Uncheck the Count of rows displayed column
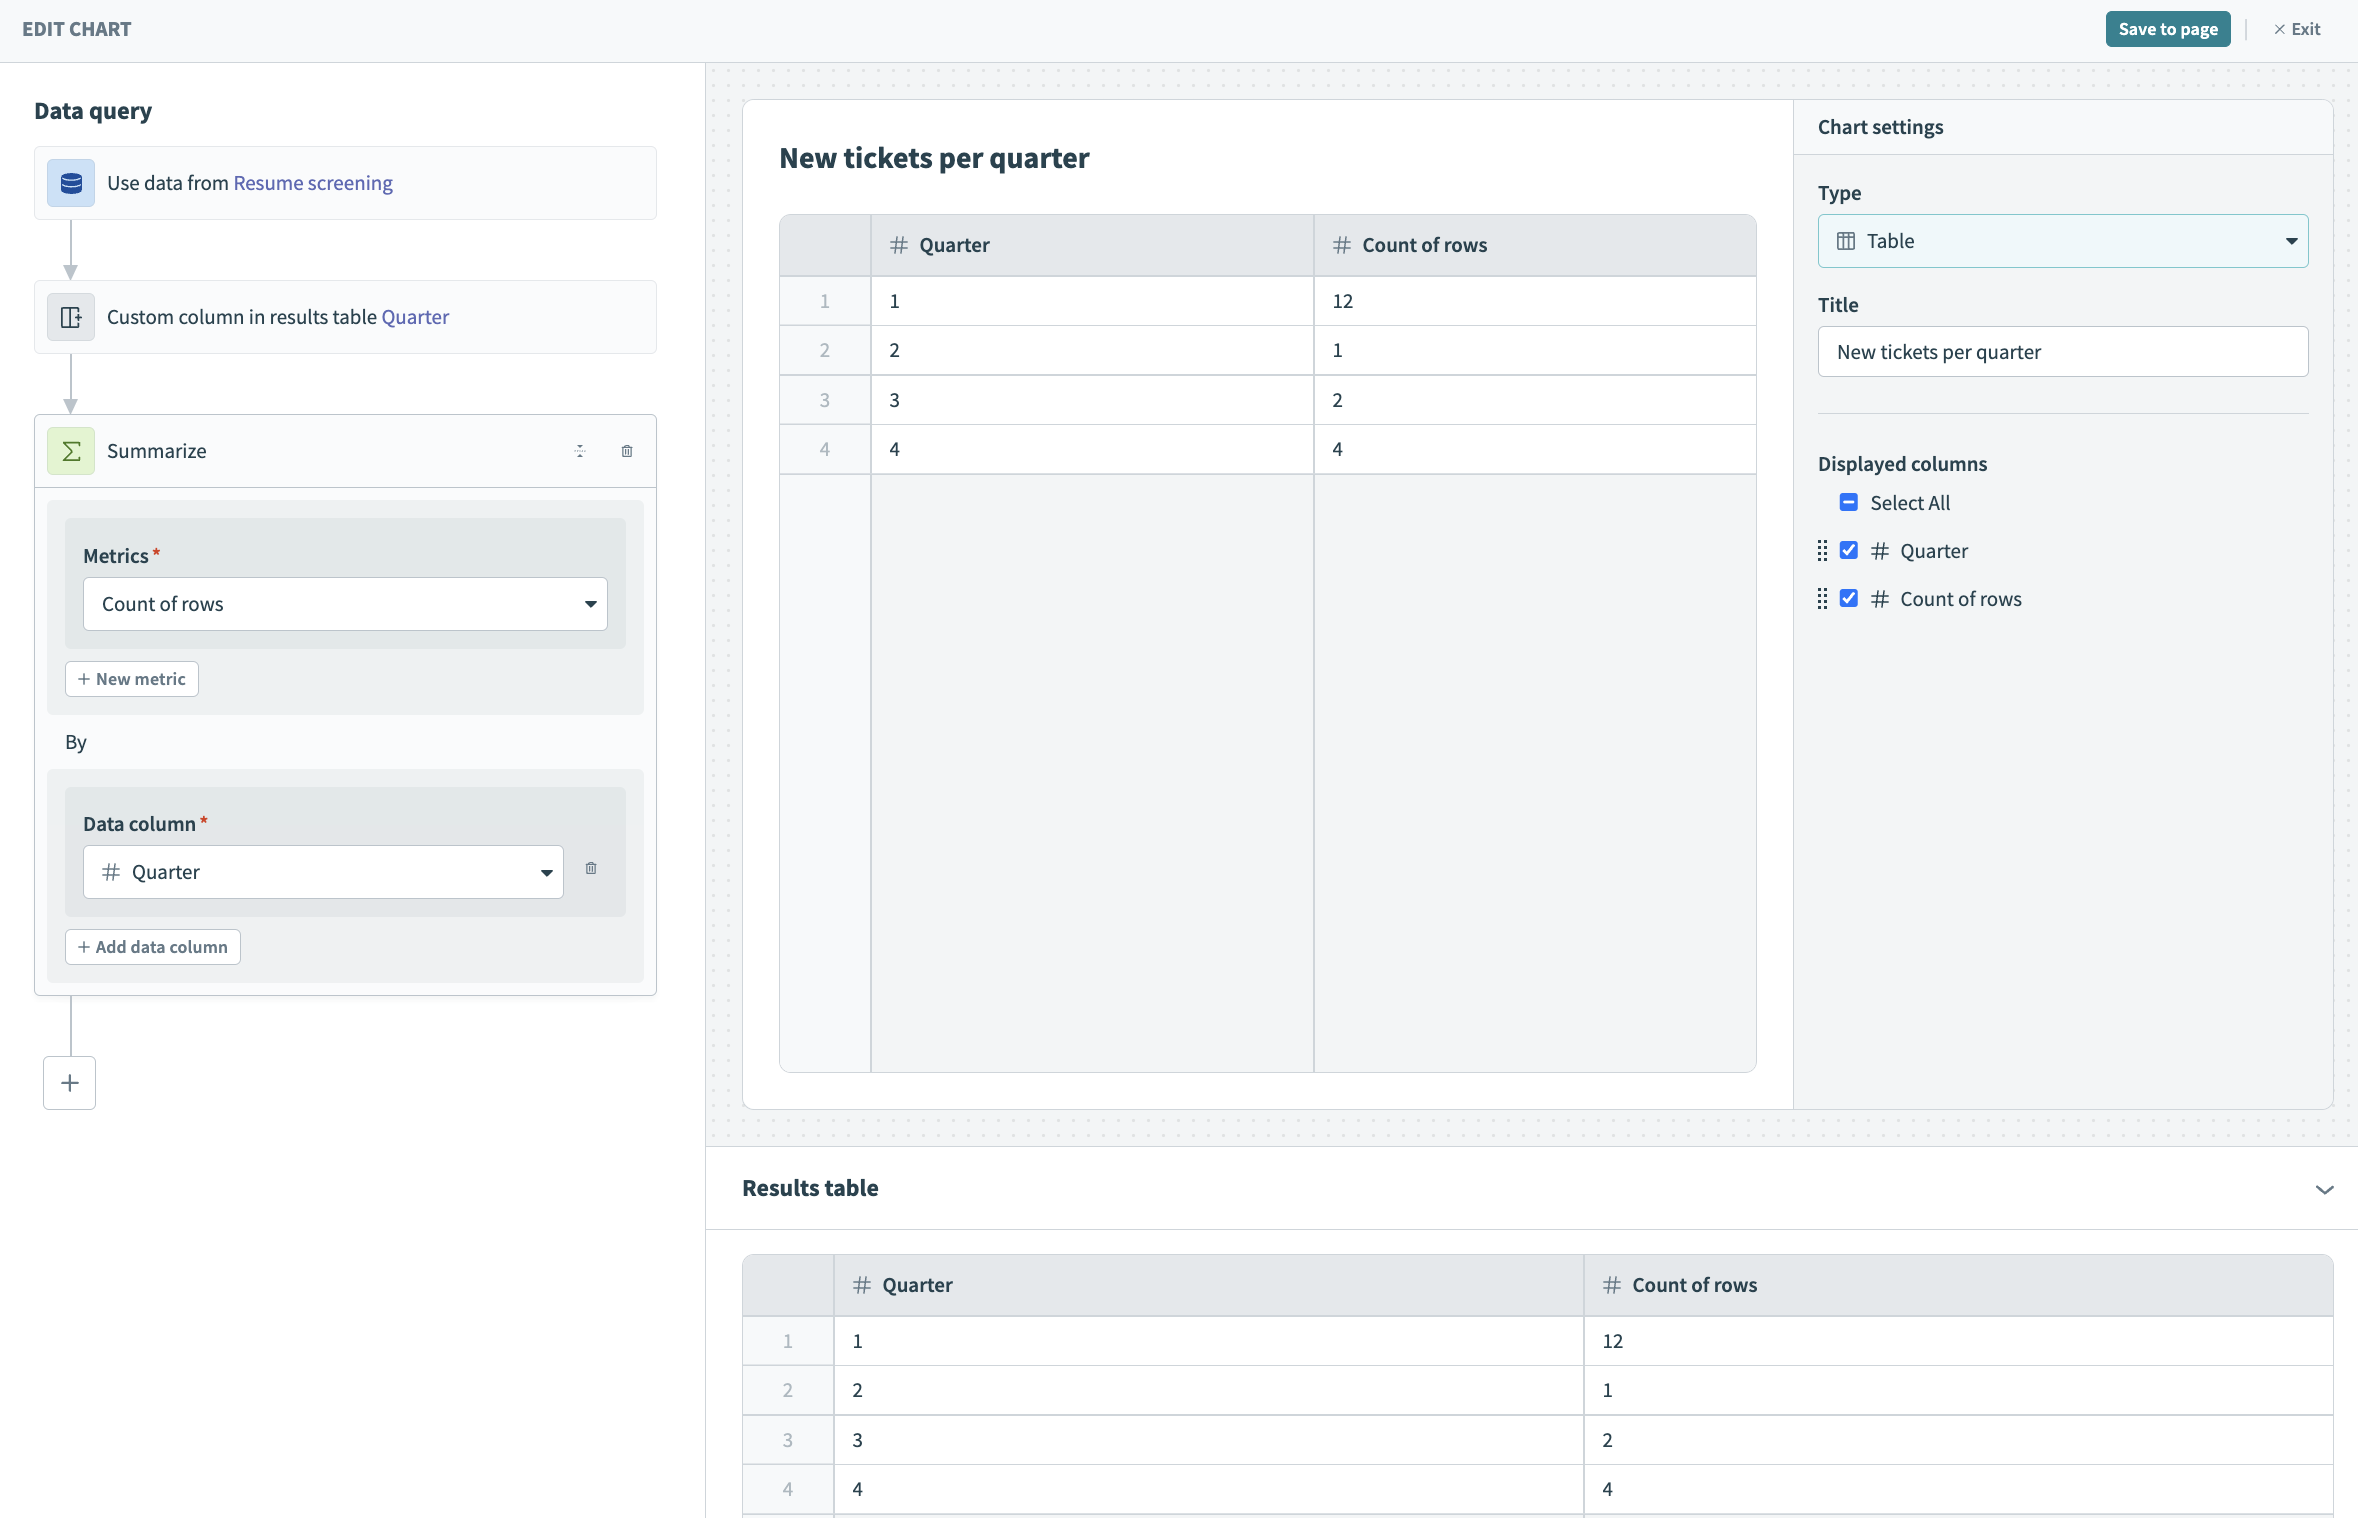2358x1518 pixels. [1848, 599]
